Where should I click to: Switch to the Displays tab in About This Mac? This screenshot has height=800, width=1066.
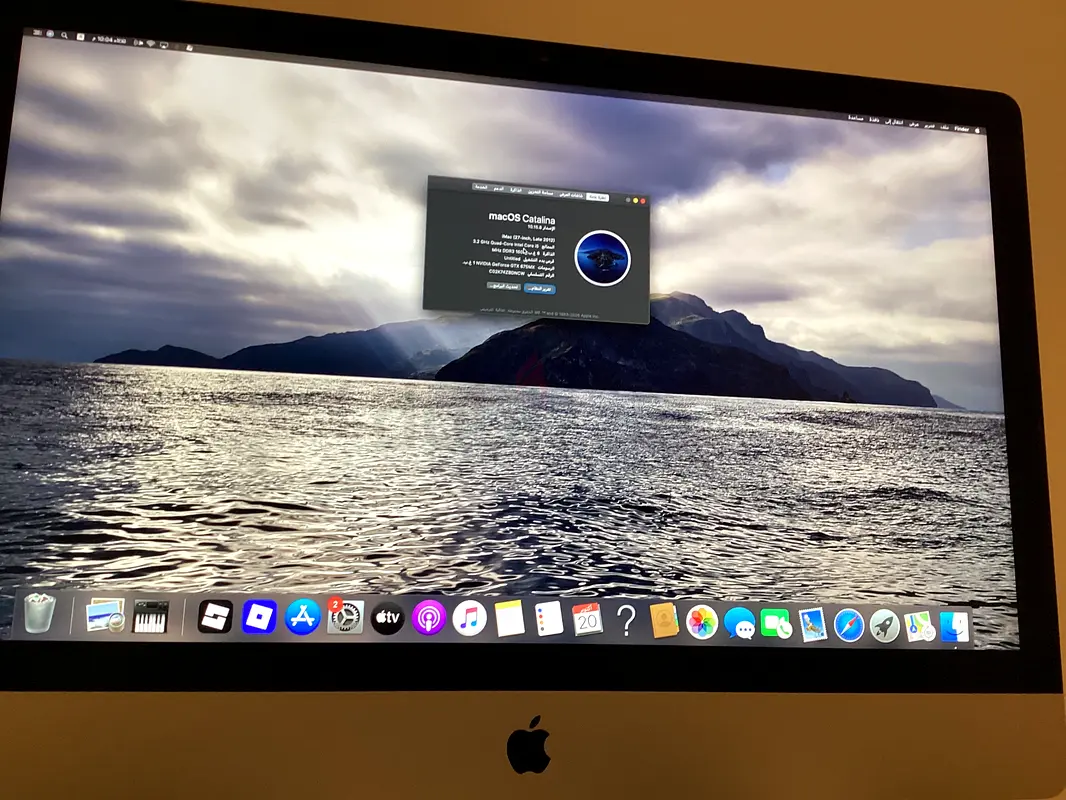571,195
